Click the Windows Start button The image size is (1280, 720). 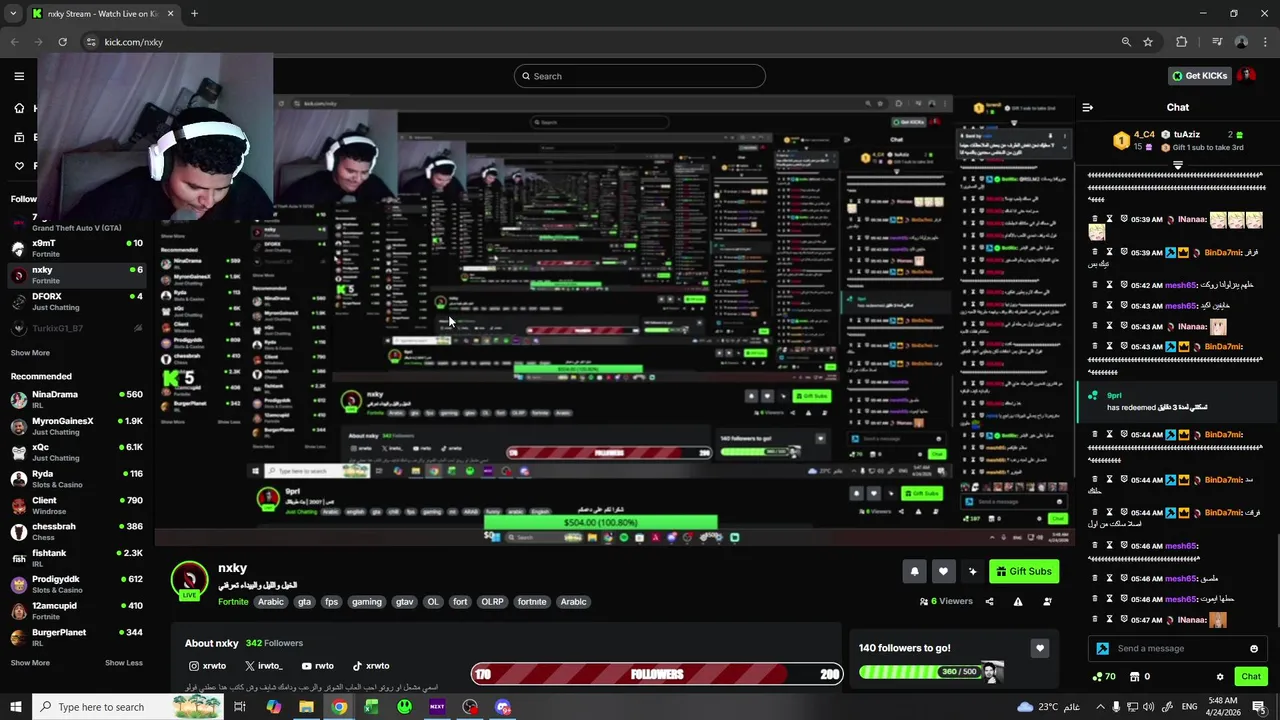click(x=16, y=707)
